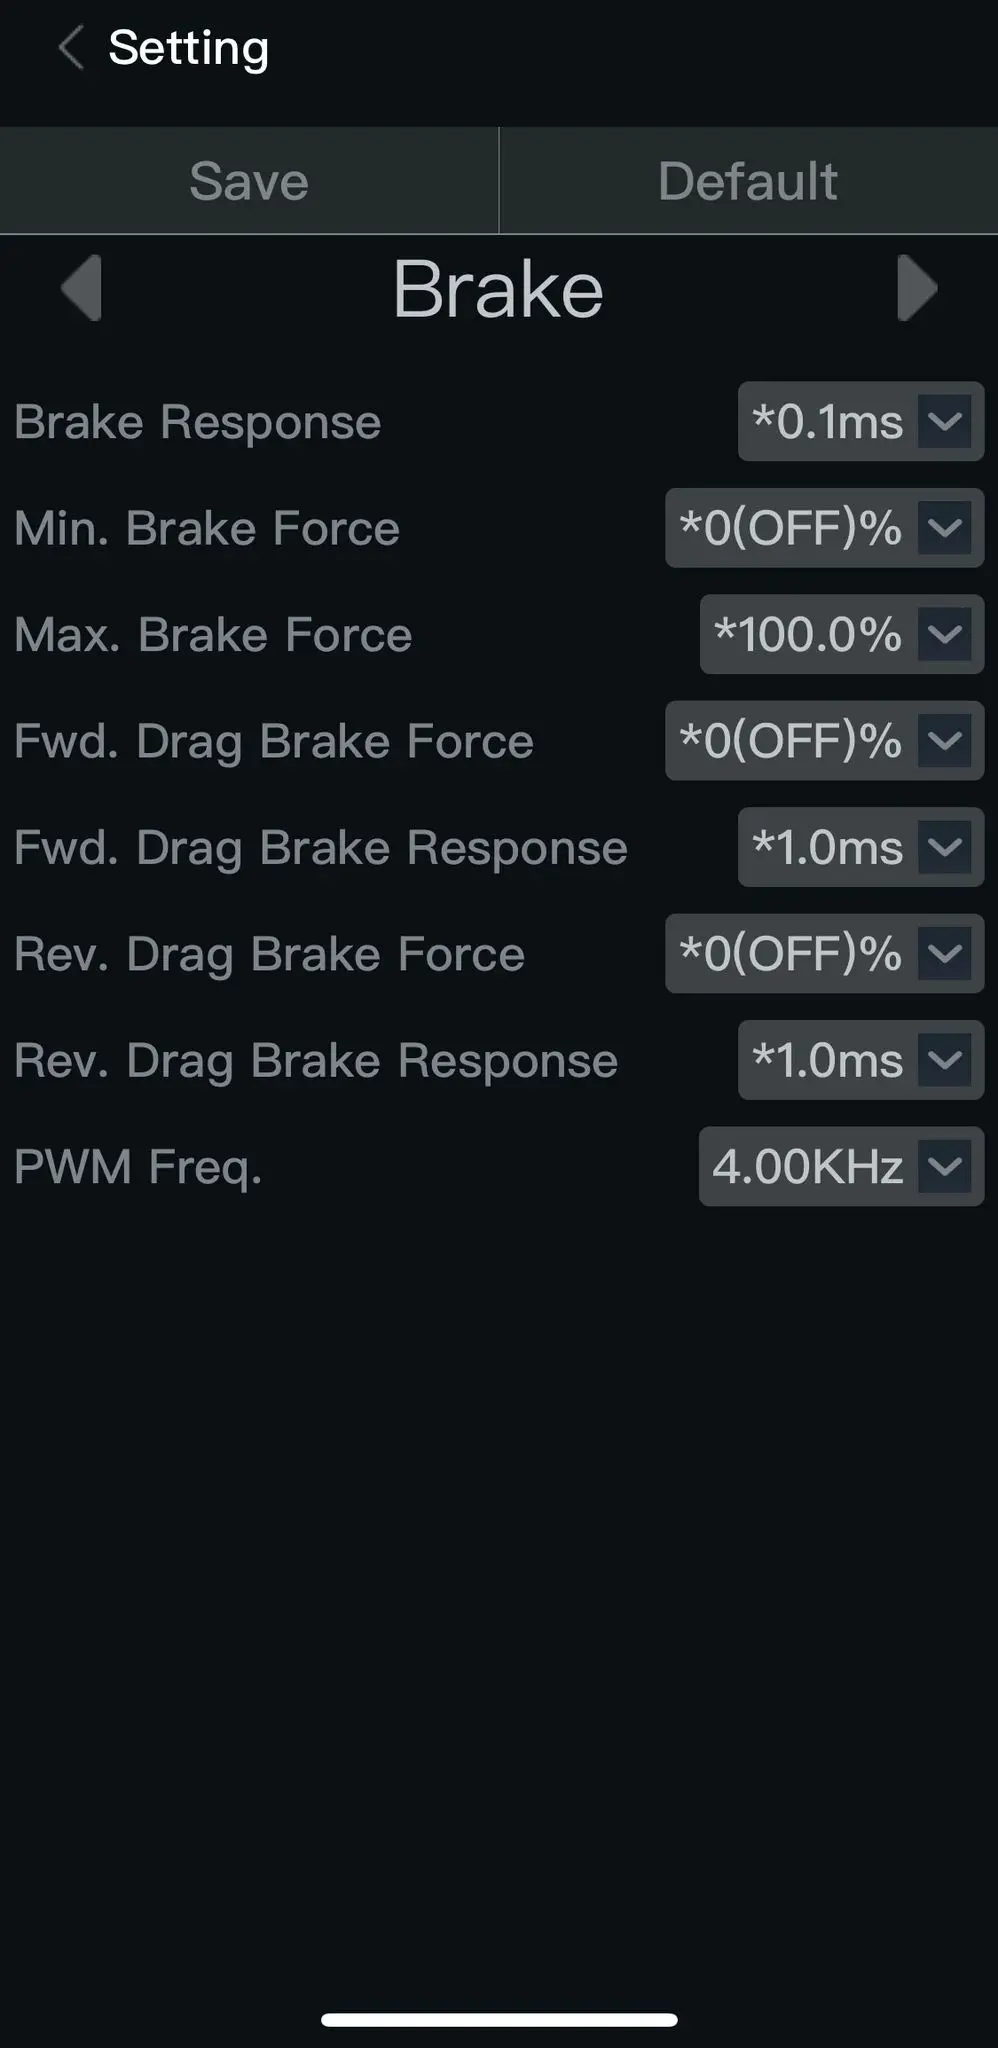Click the Brake page title

point(498,289)
